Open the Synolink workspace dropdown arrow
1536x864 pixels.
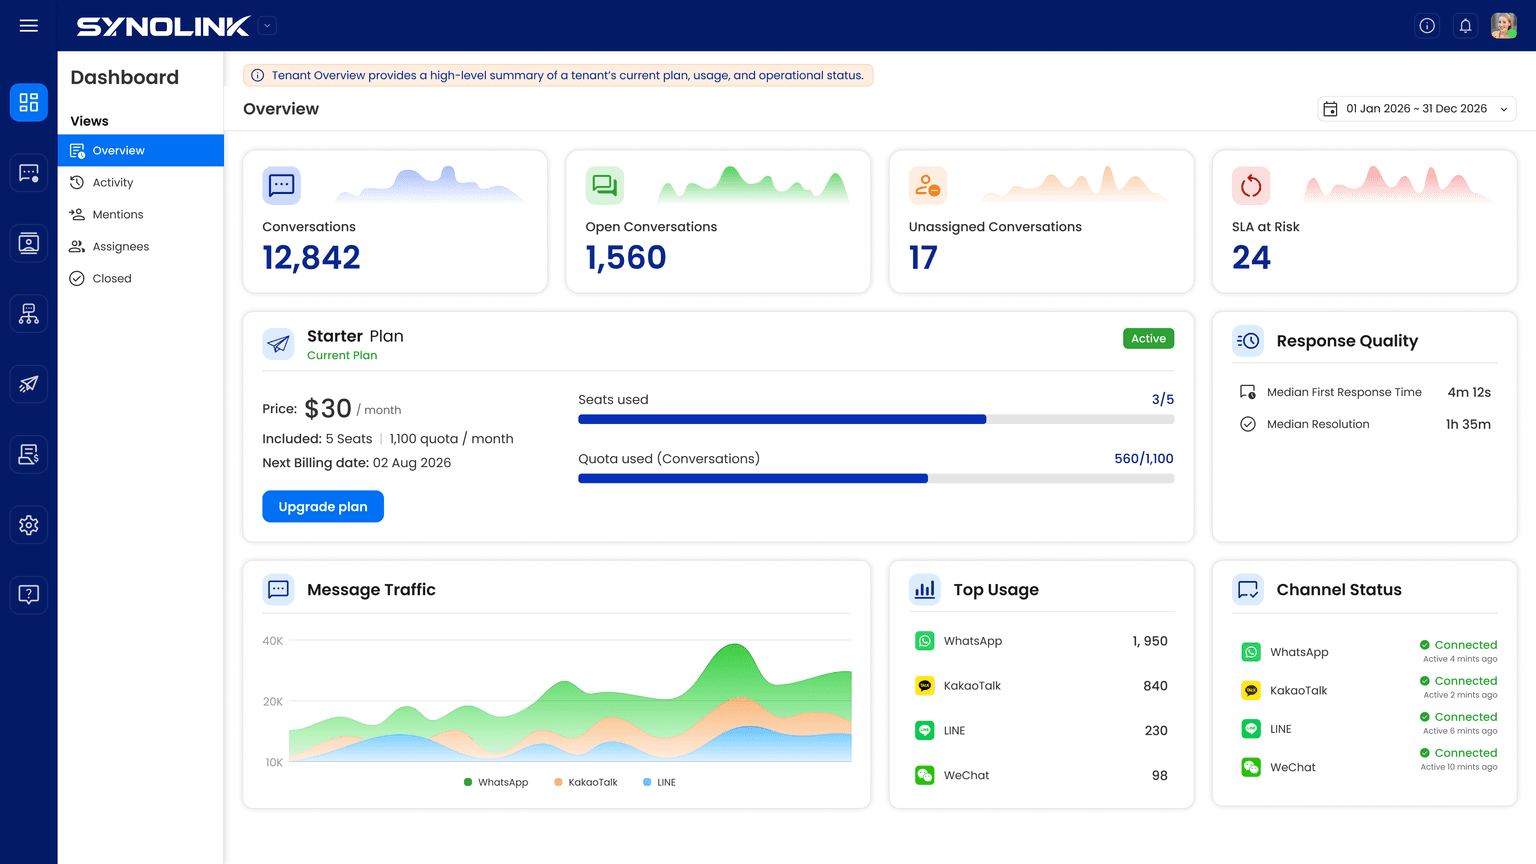(267, 26)
